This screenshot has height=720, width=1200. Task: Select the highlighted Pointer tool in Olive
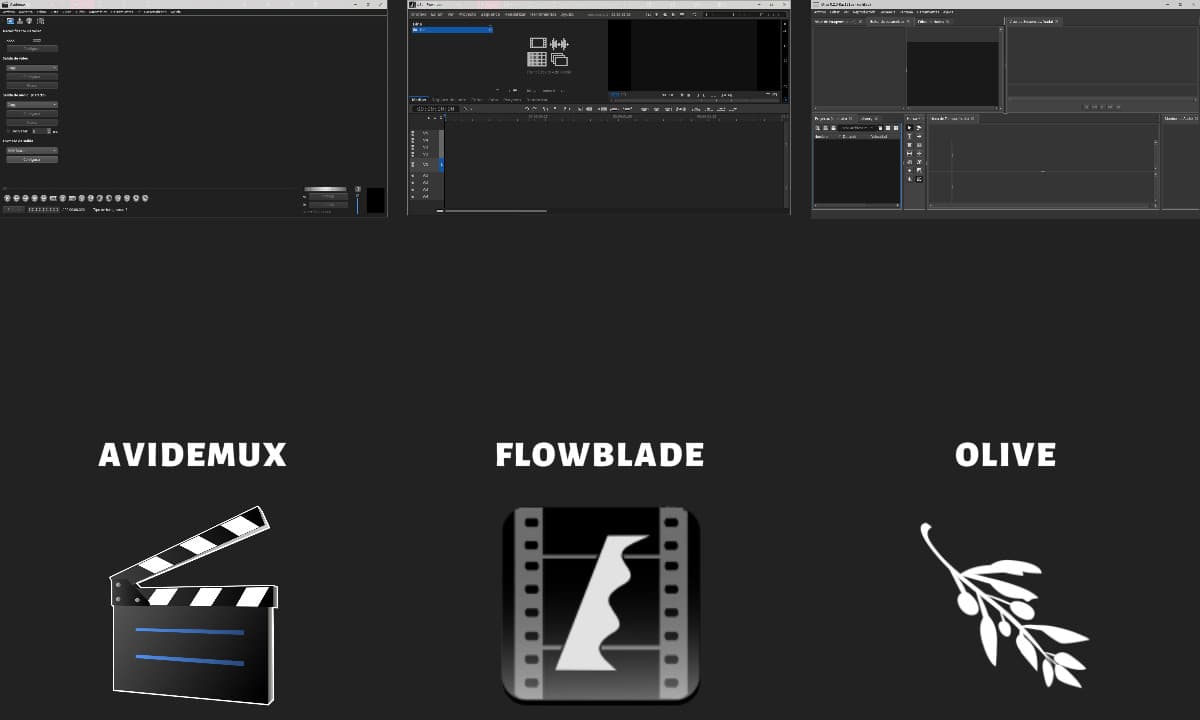pyautogui.click(x=909, y=128)
